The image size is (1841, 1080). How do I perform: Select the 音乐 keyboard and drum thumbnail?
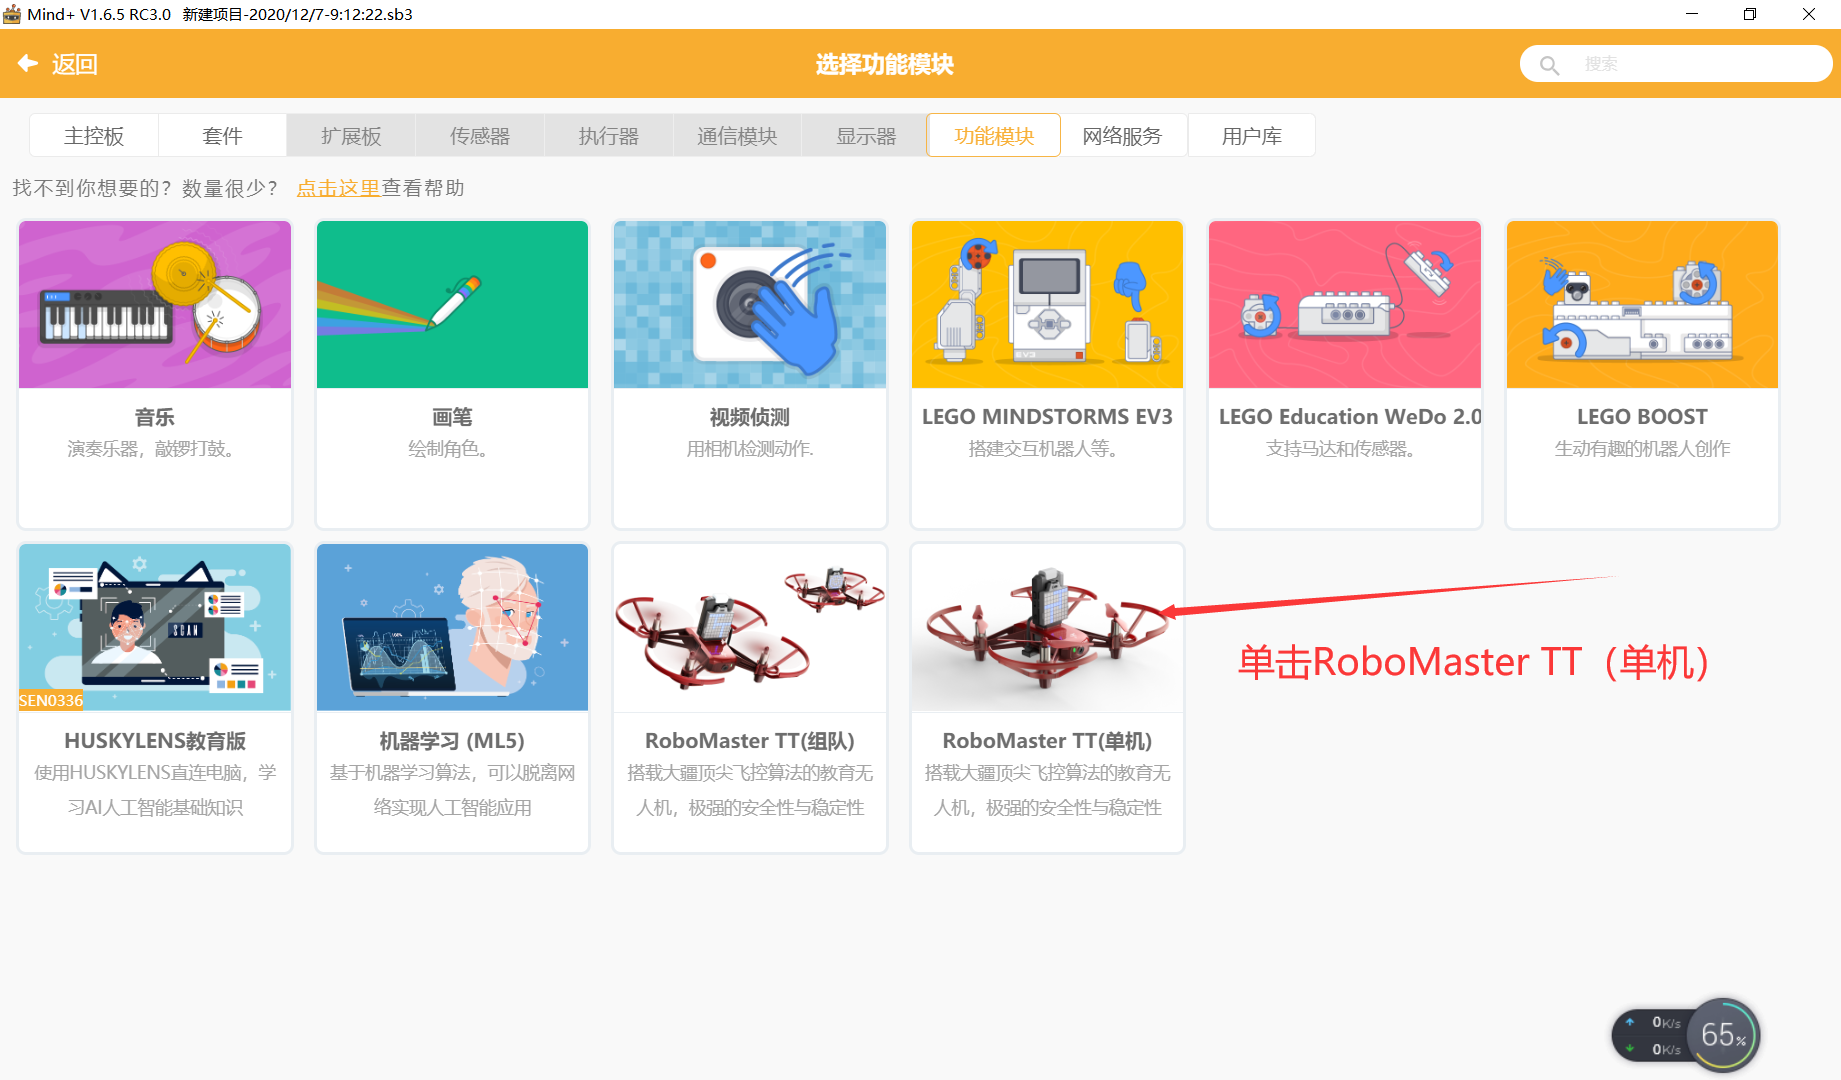coord(155,304)
